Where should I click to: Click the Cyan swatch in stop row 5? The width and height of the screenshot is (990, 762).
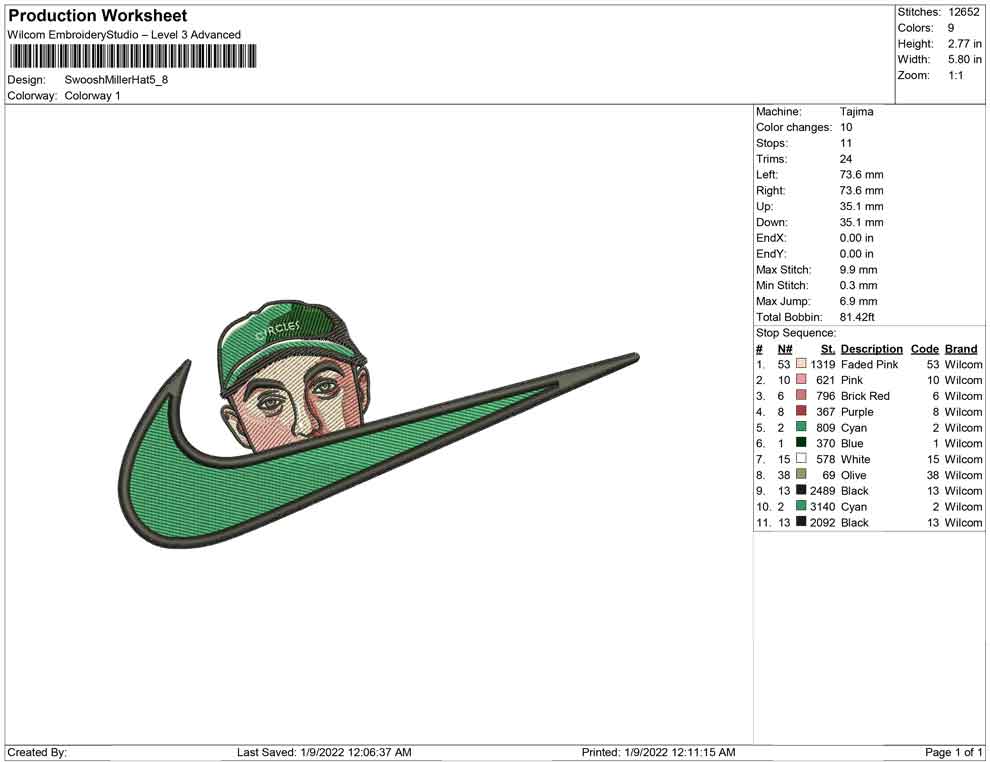[x=801, y=427]
